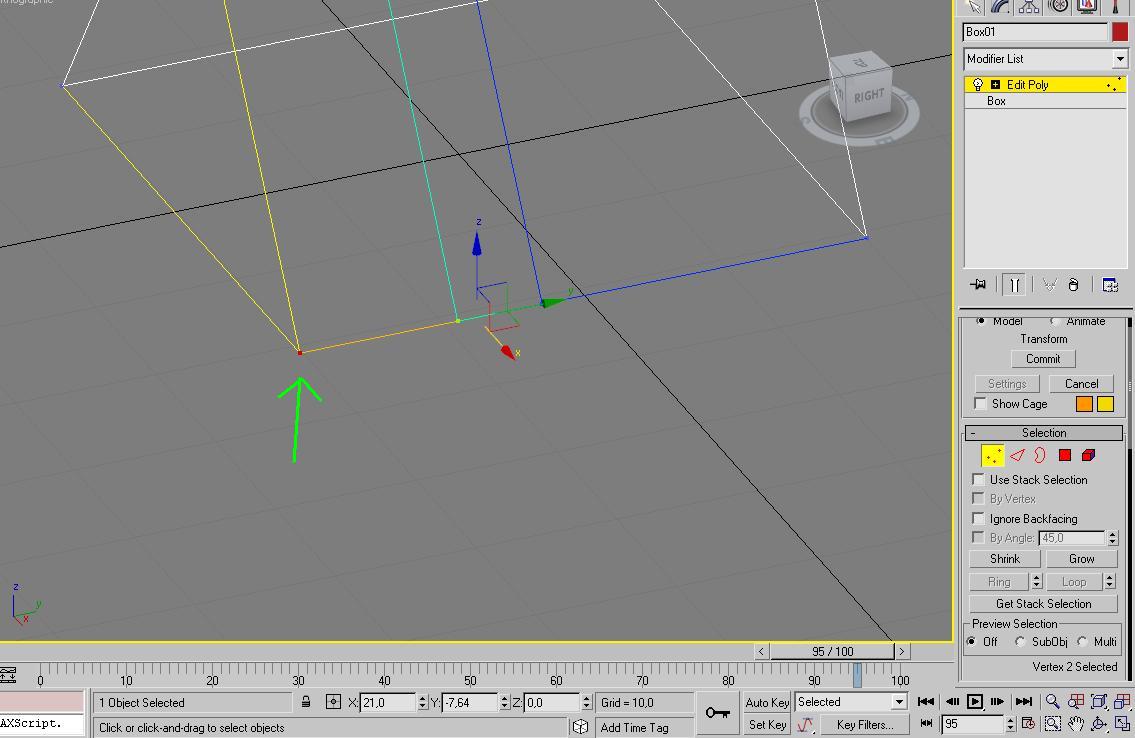Open the Motion command panel tab
Image resolution: width=1135 pixels, height=738 pixels.
pyautogui.click(x=1058, y=7)
